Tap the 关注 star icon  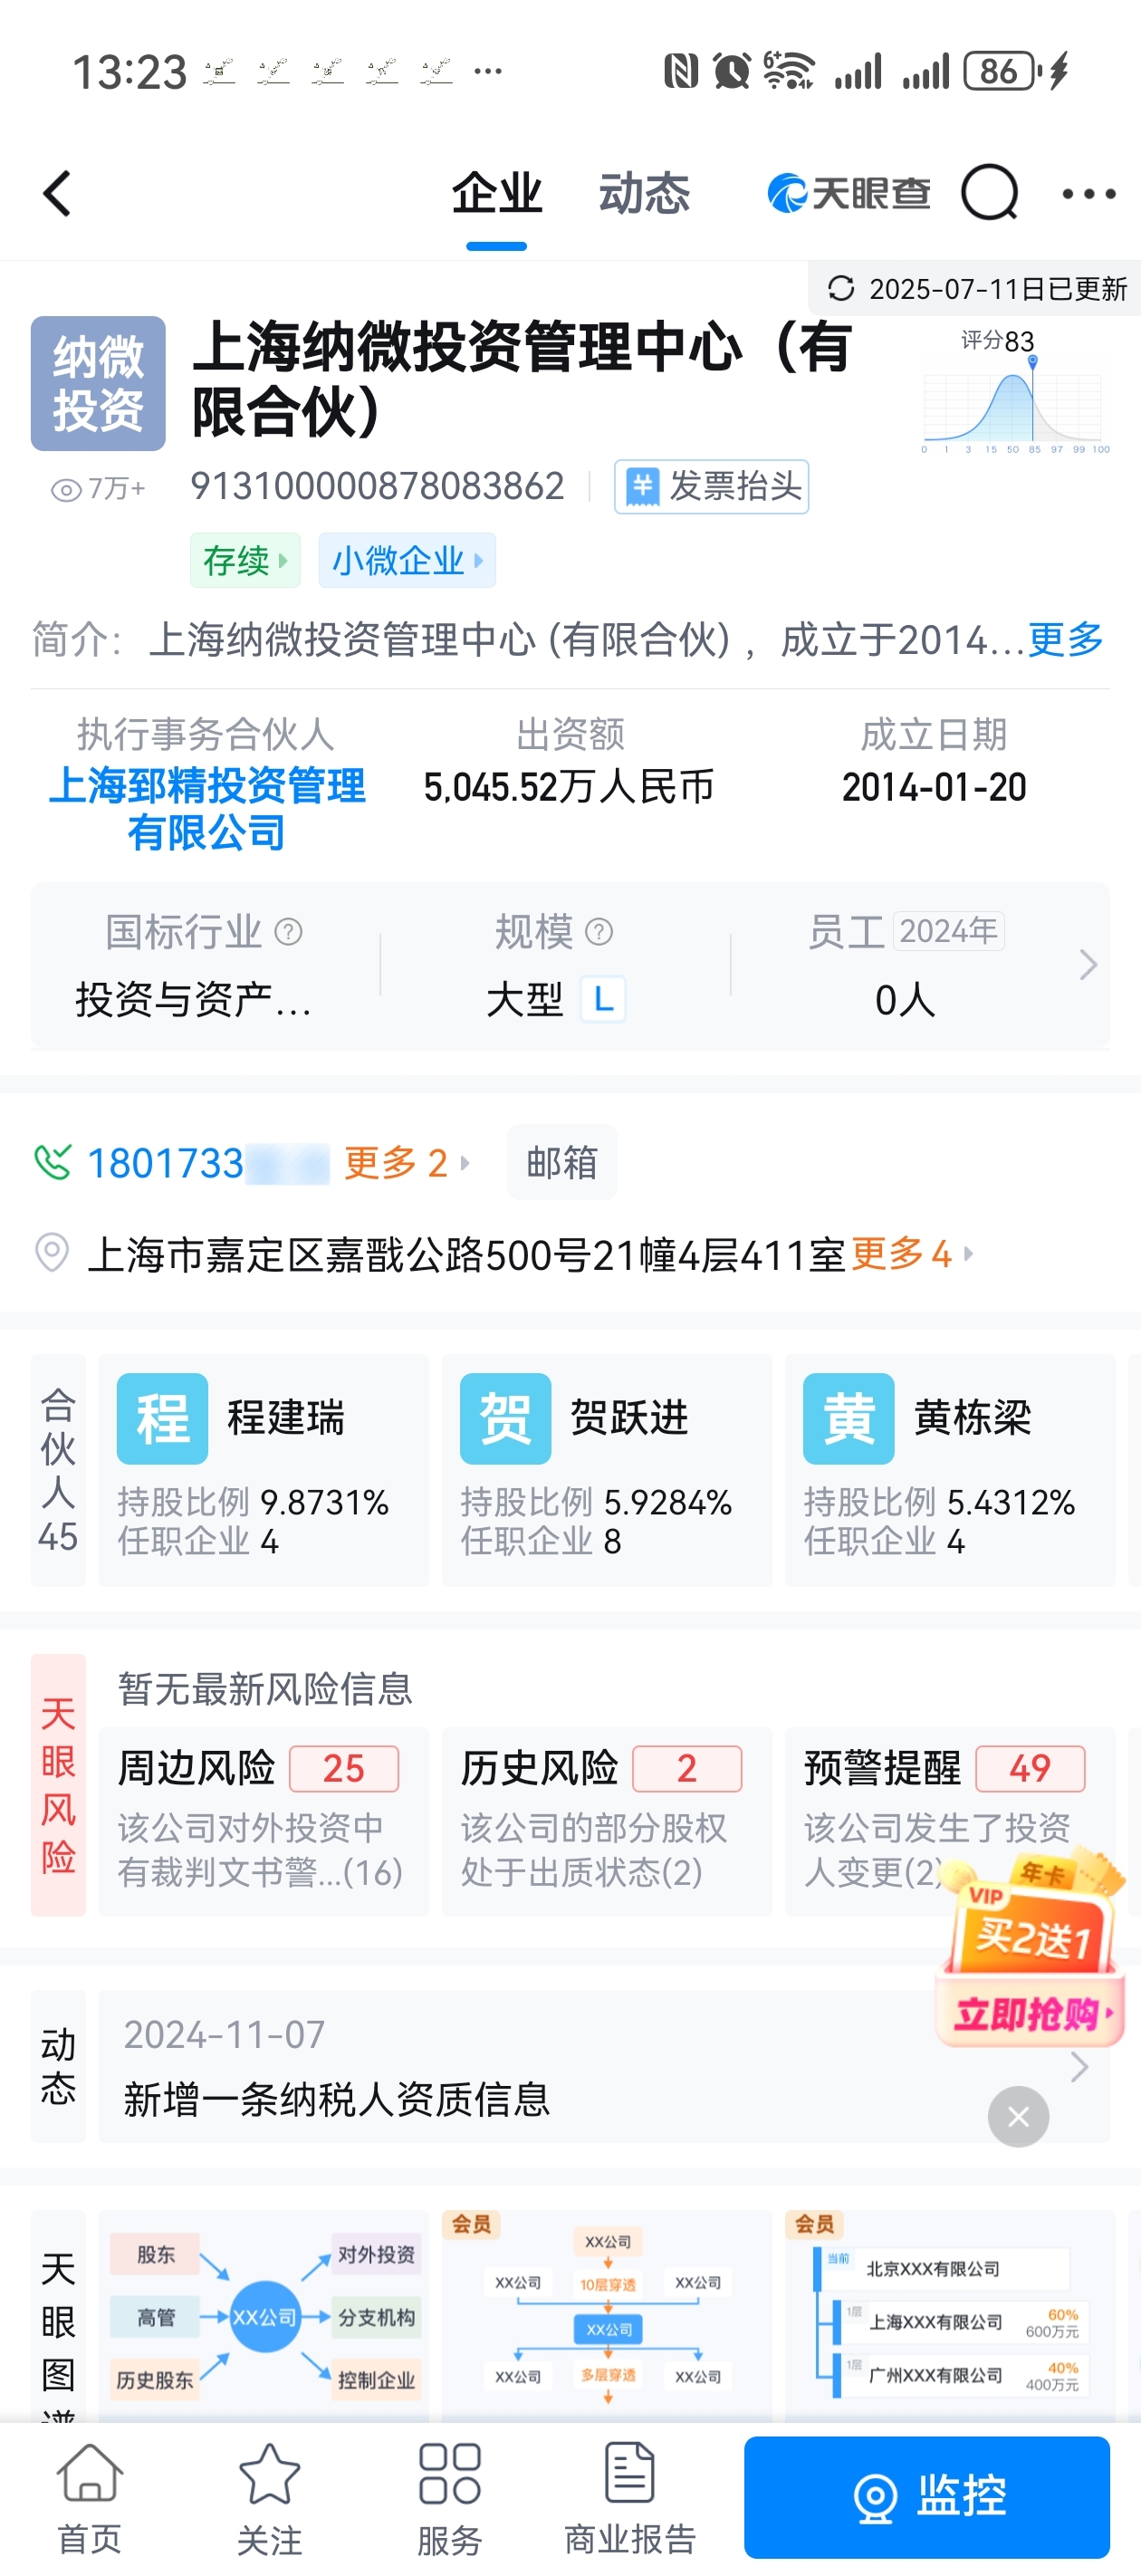(270, 2475)
